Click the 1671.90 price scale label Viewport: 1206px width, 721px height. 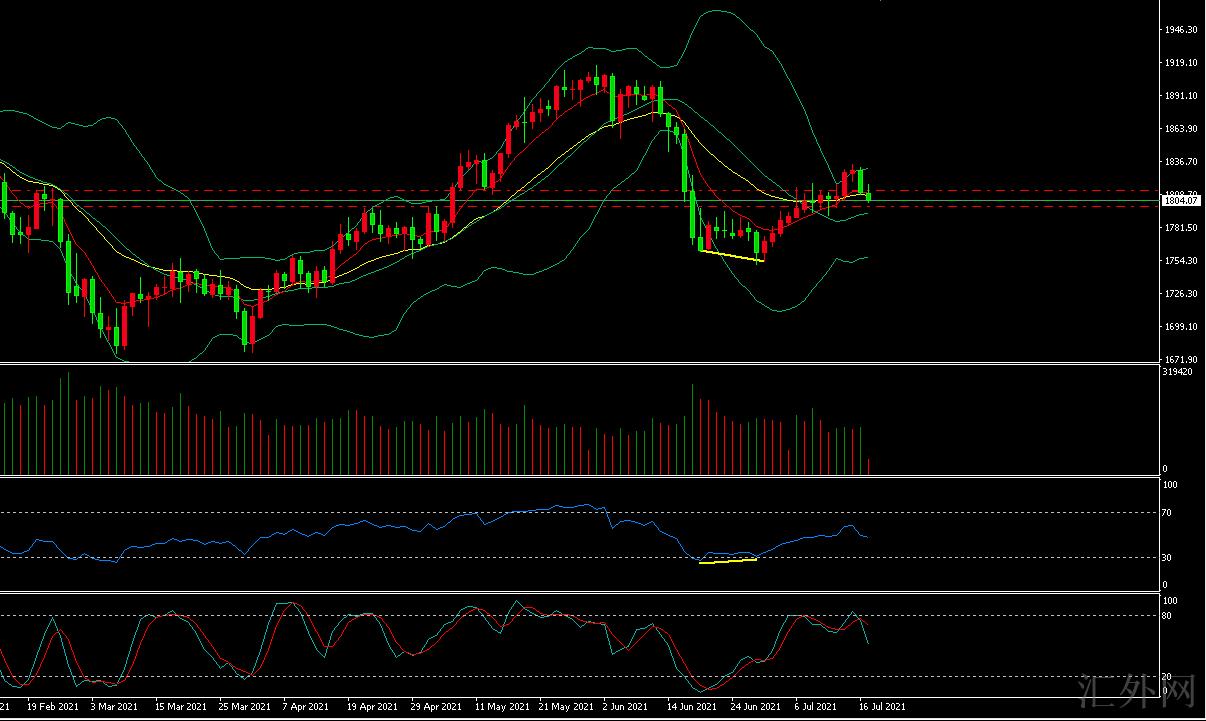(x=1181, y=360)
